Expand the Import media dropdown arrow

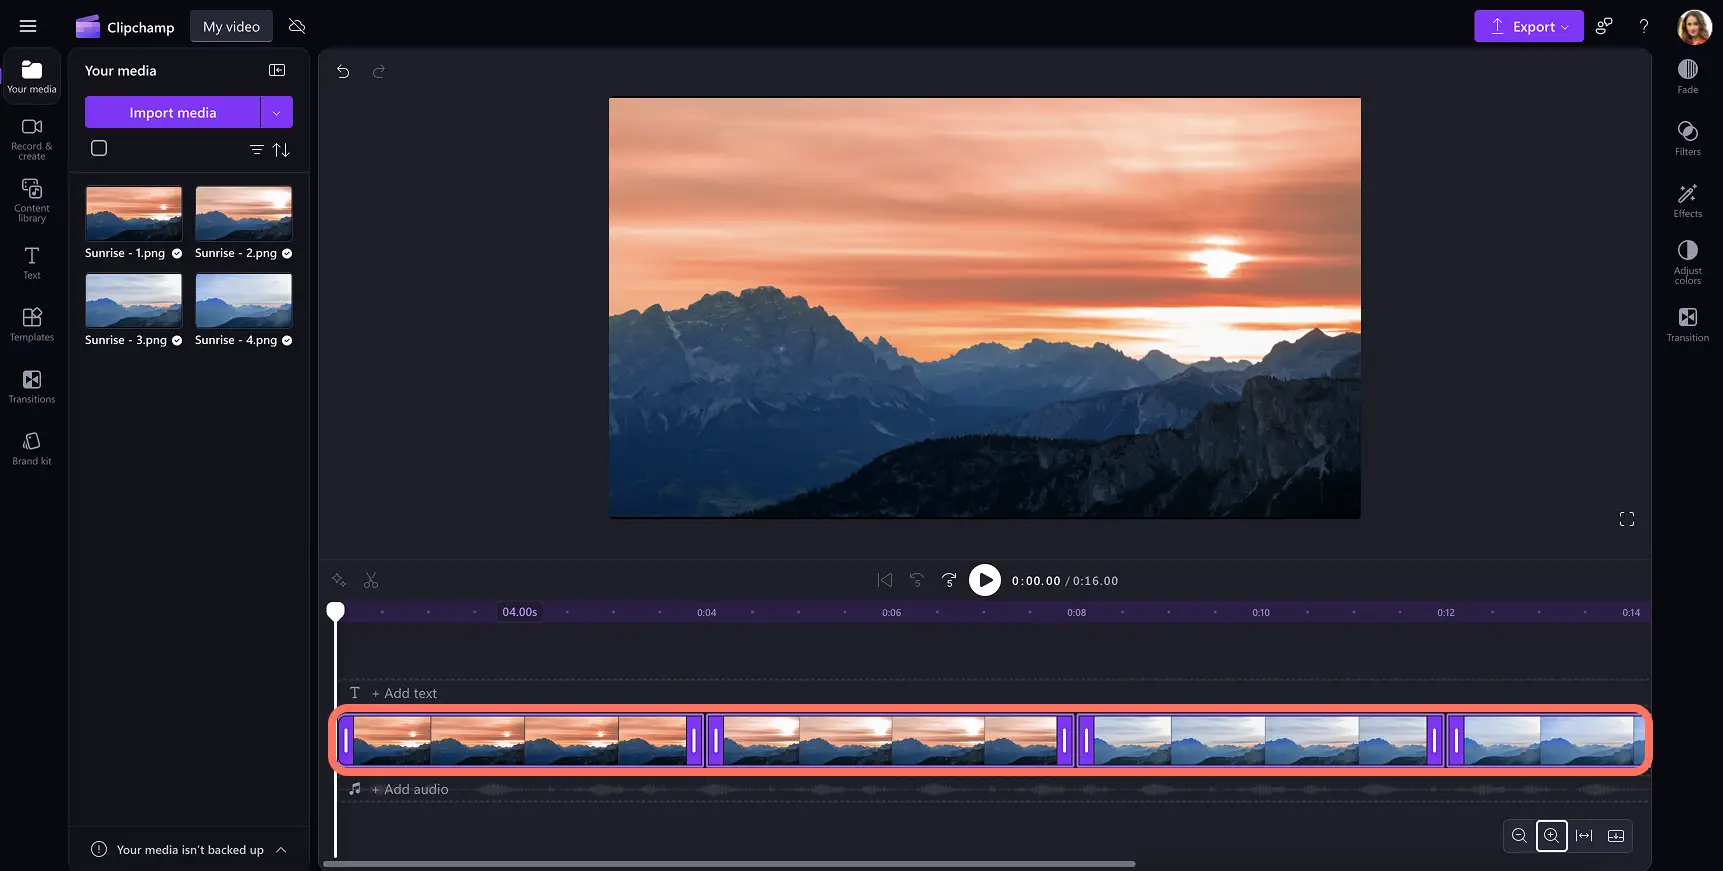(277, 112)
